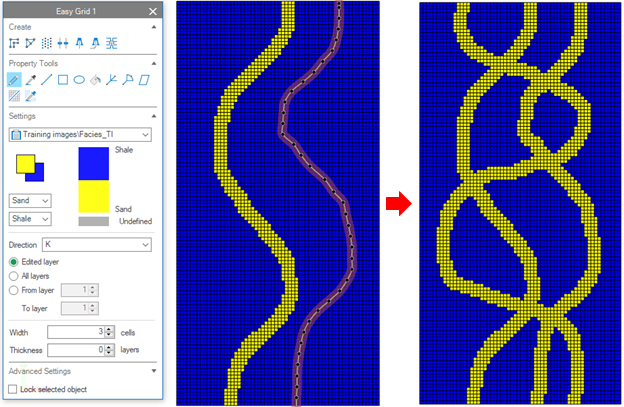Activate the paint bucket fill tool
This screenshot has width=624, height=407.
click(94, 79)
